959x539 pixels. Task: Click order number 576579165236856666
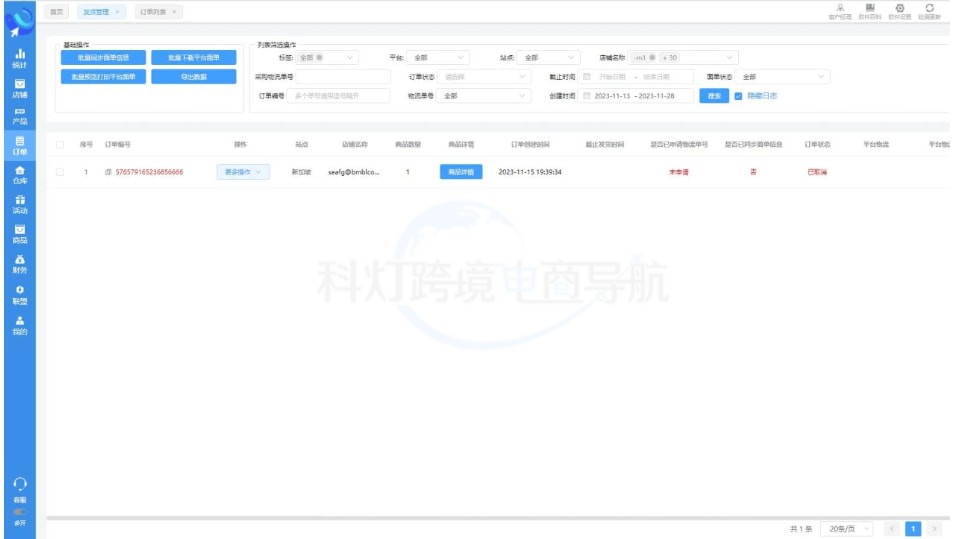[149, 172]
